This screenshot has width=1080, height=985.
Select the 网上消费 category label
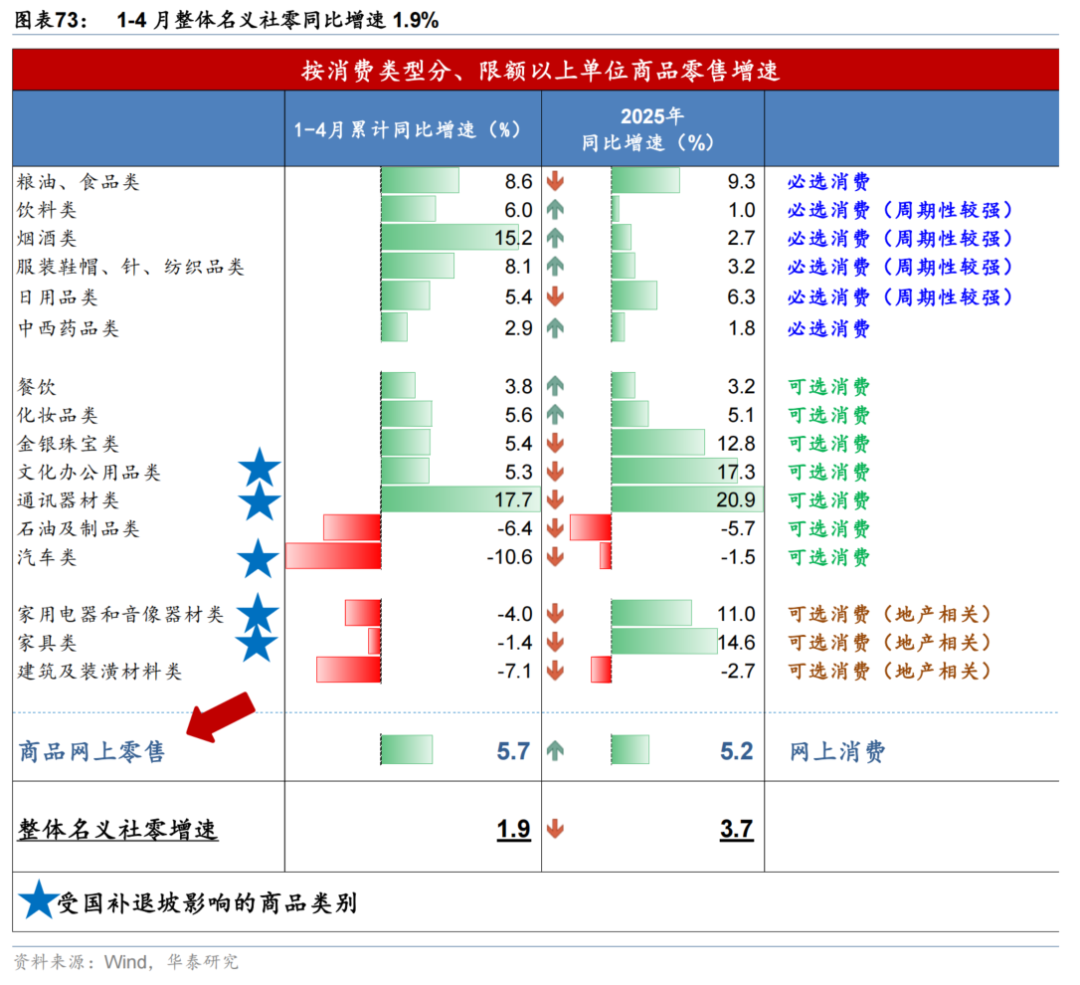(837, 751)
